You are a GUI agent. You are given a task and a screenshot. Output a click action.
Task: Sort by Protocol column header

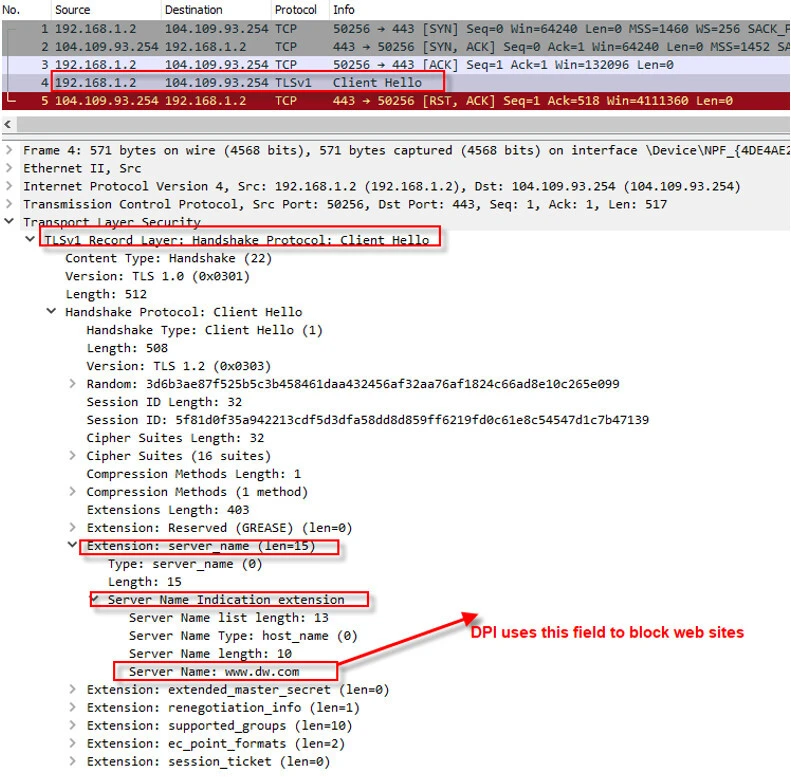point(295,10)
